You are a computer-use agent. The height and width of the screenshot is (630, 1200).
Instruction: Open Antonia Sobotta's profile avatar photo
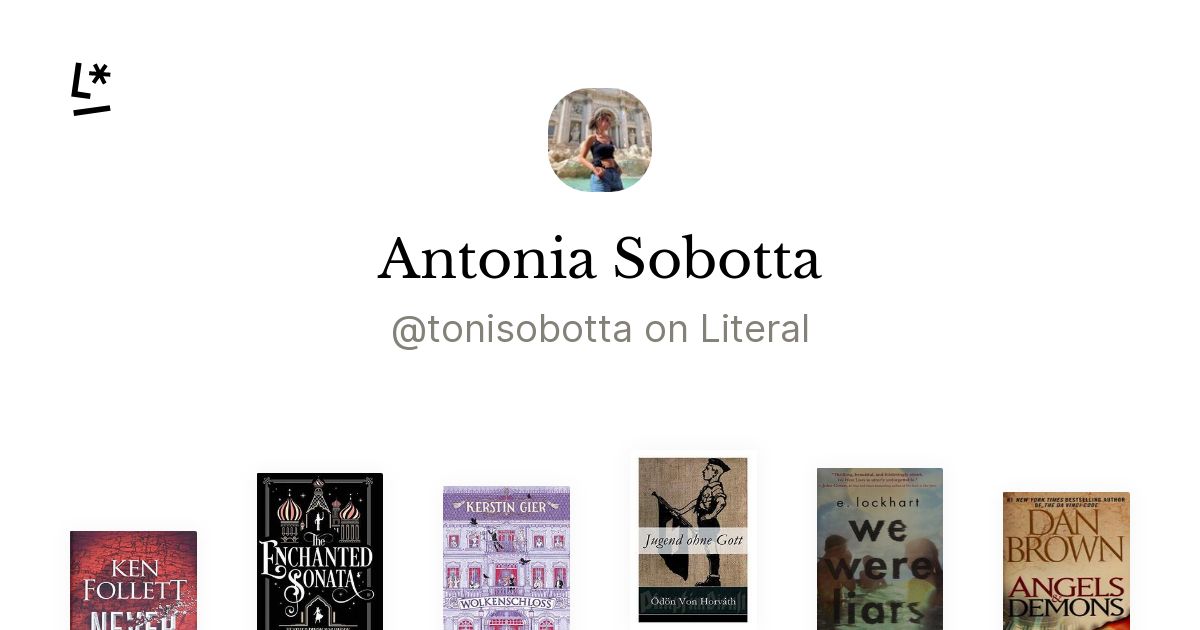(600, 140)
